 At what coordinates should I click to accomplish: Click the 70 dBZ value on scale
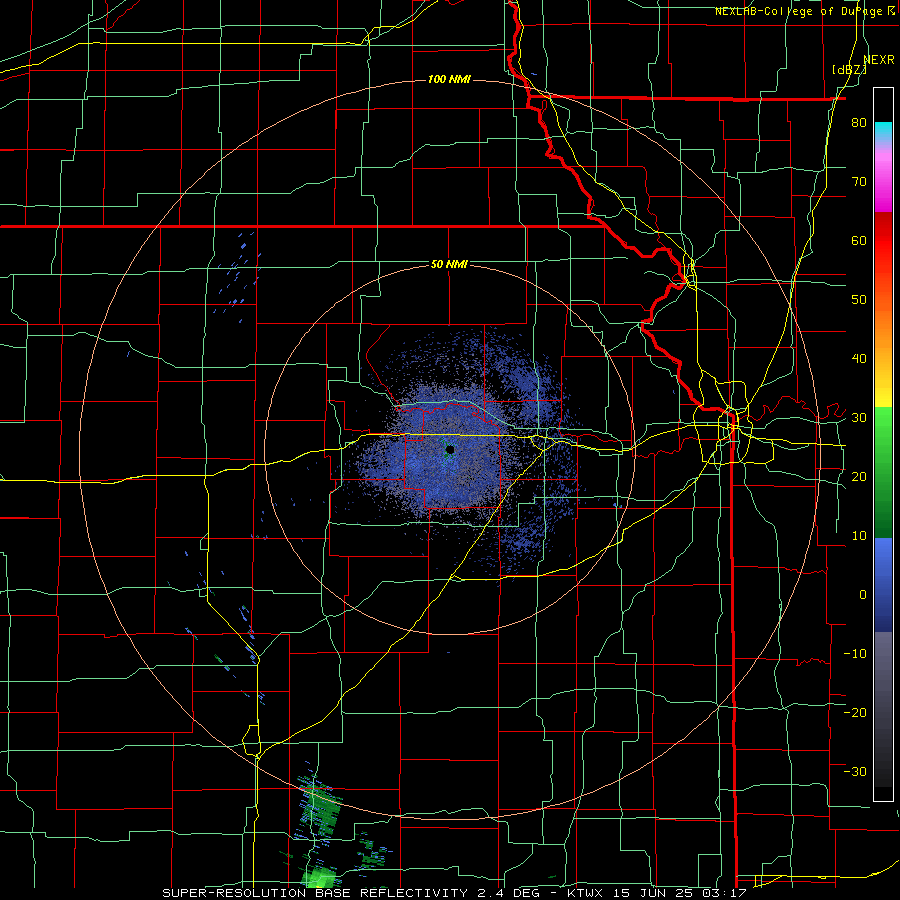click(x=859, y=181)
